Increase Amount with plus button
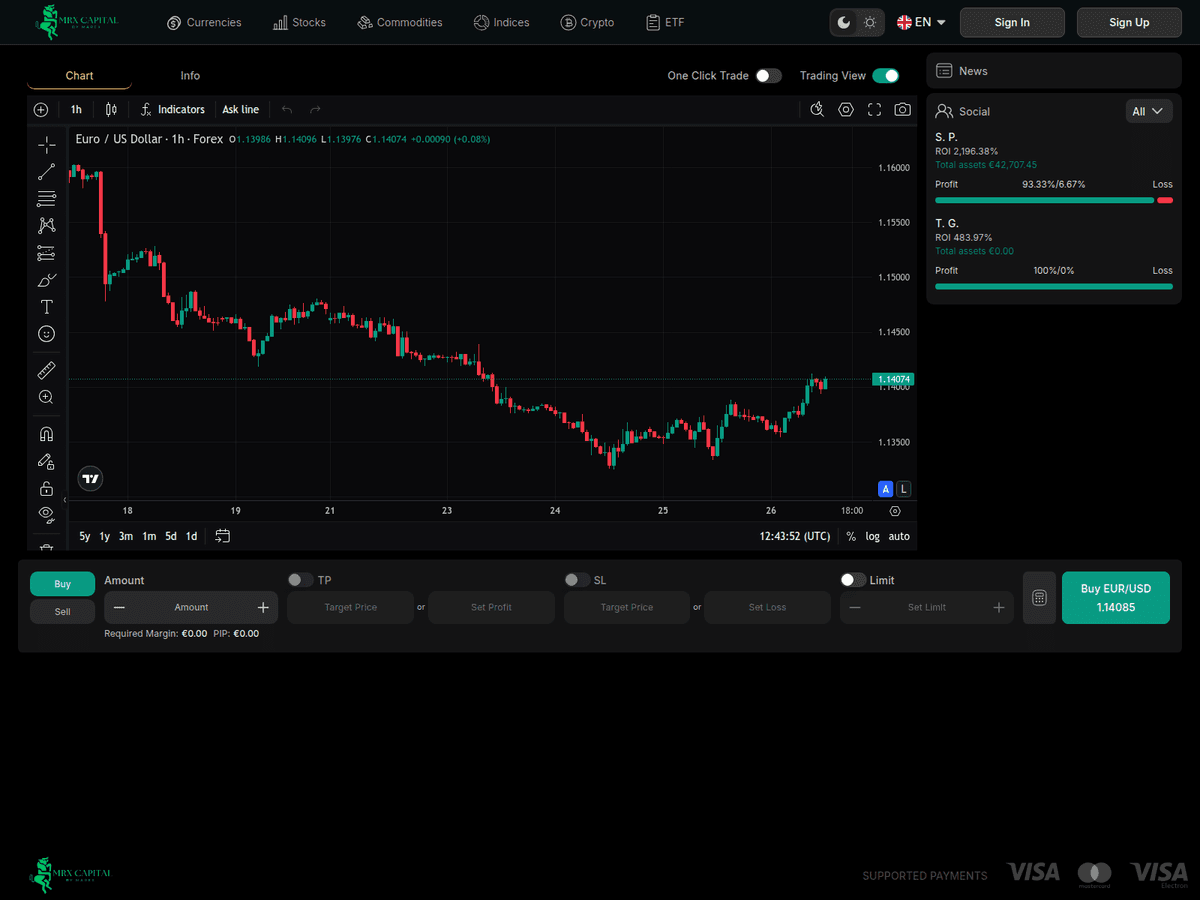Screen dimensions: 1200x900 click(x=263, y=607)
